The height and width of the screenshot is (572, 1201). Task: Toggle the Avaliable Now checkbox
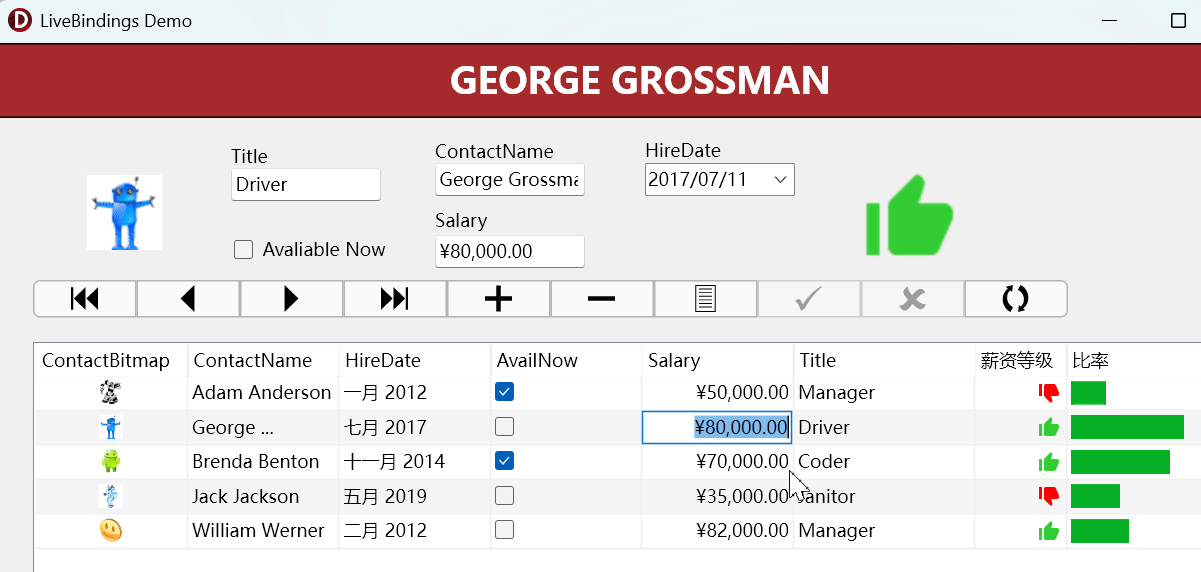[243, 250]
